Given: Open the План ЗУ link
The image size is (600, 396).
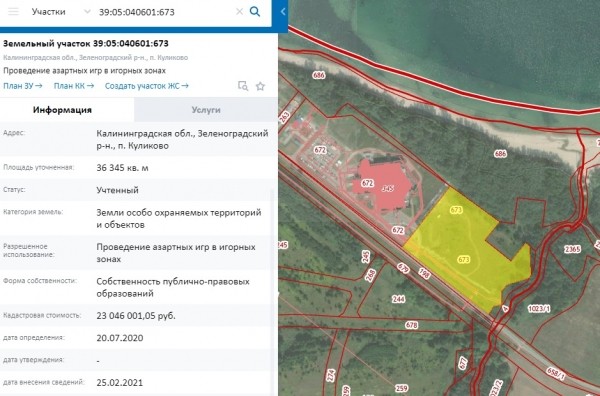Looking at the screenshot, I should point(23,86).
